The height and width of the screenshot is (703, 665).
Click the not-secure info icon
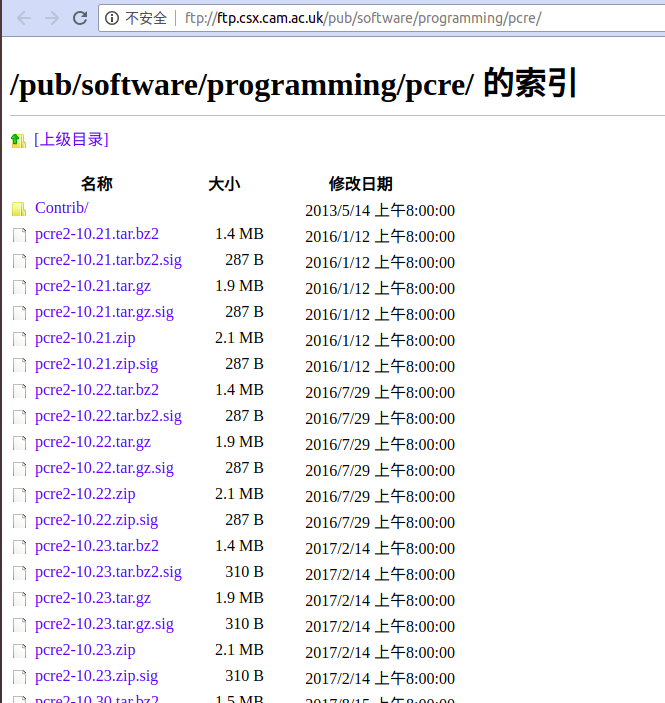(x=112, y=18)
